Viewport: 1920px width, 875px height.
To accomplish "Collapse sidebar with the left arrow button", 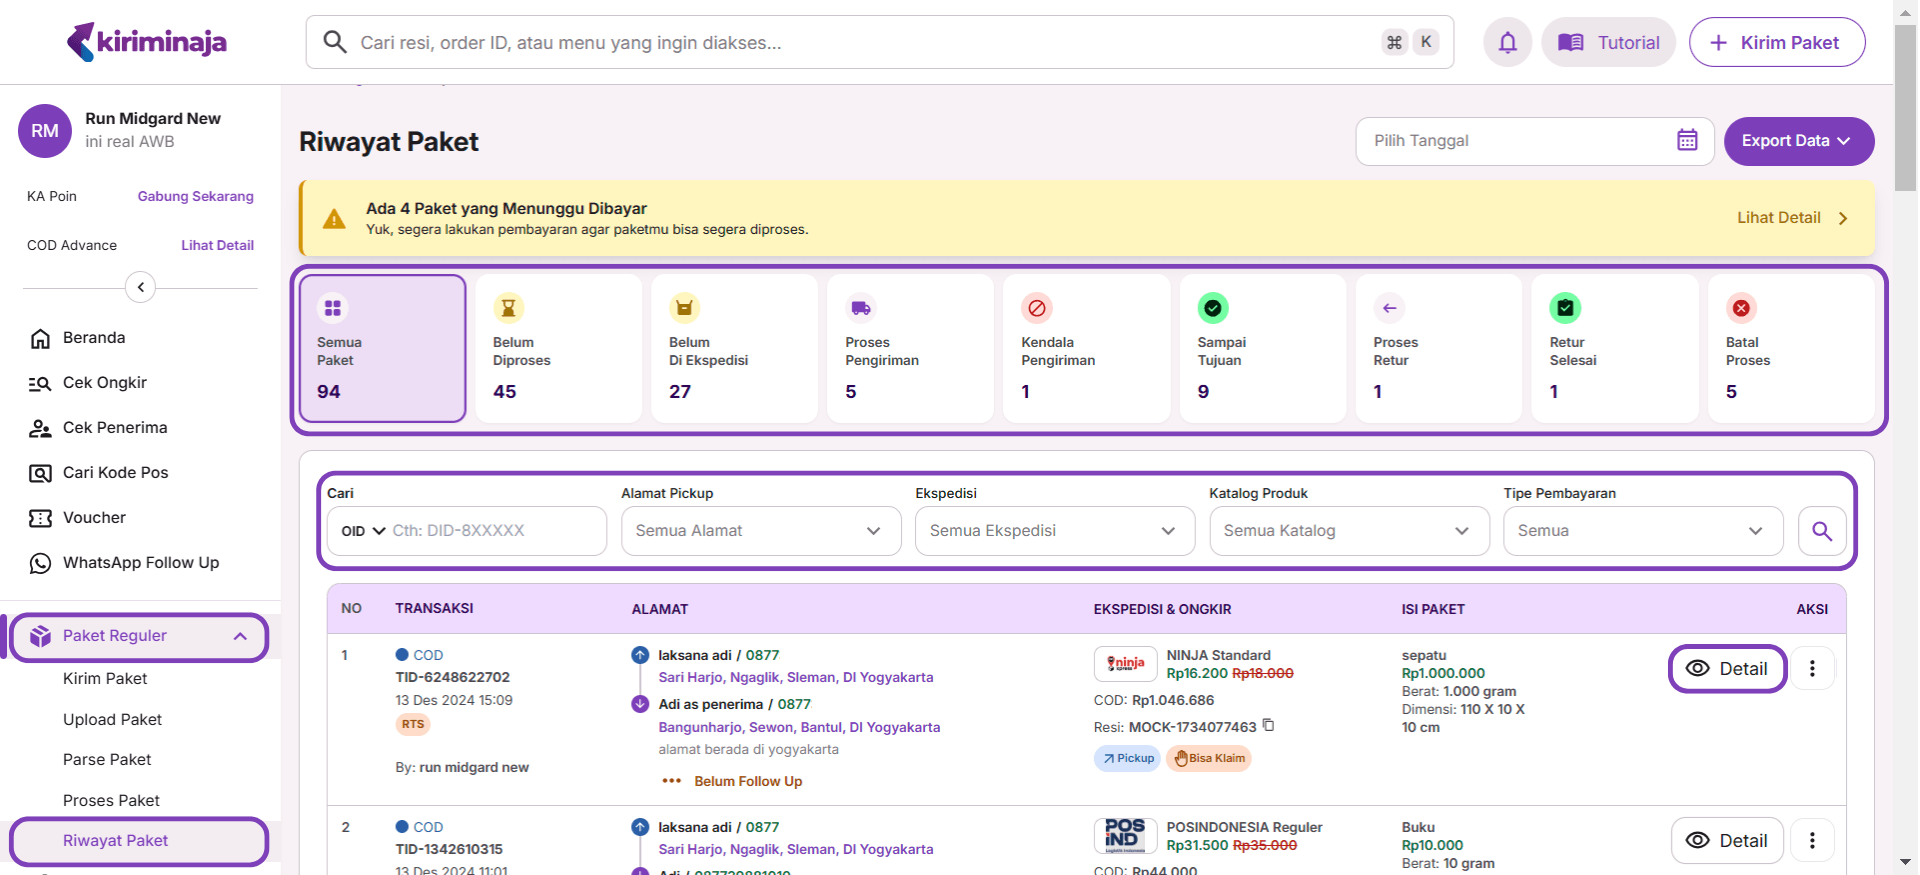I will (x=140, y=288).
